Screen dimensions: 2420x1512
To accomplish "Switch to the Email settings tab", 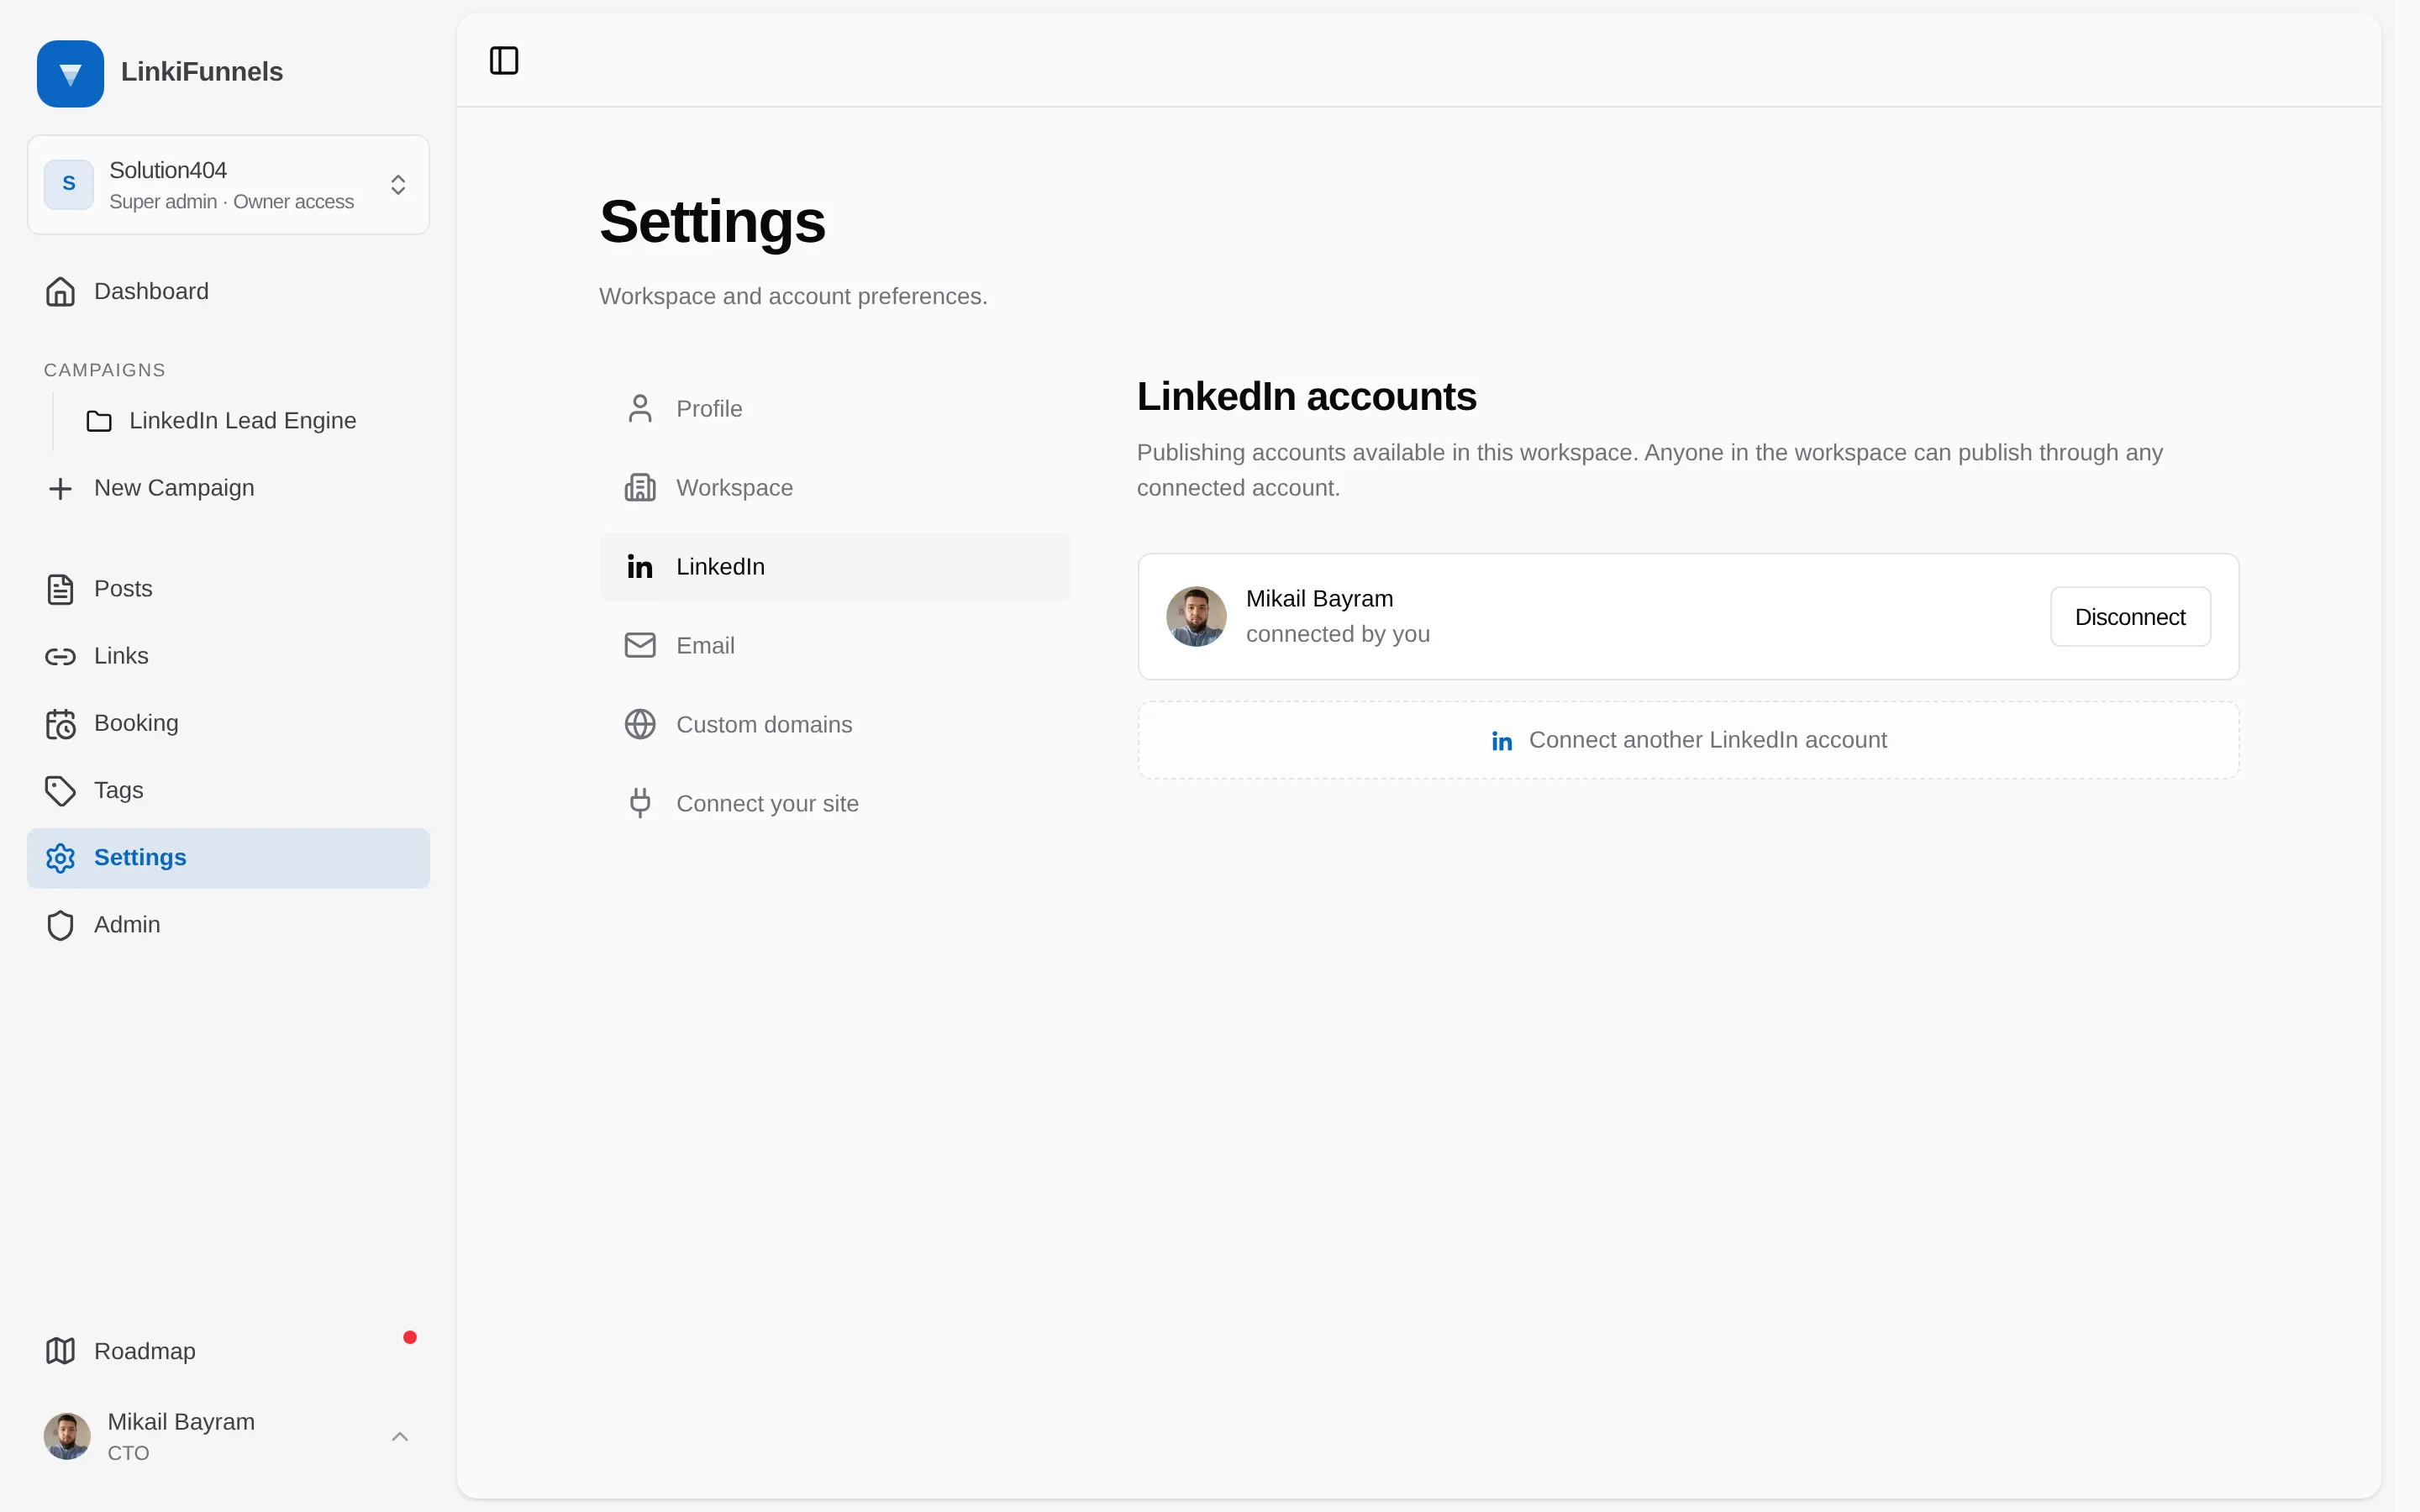I will (x=834, y=646).
